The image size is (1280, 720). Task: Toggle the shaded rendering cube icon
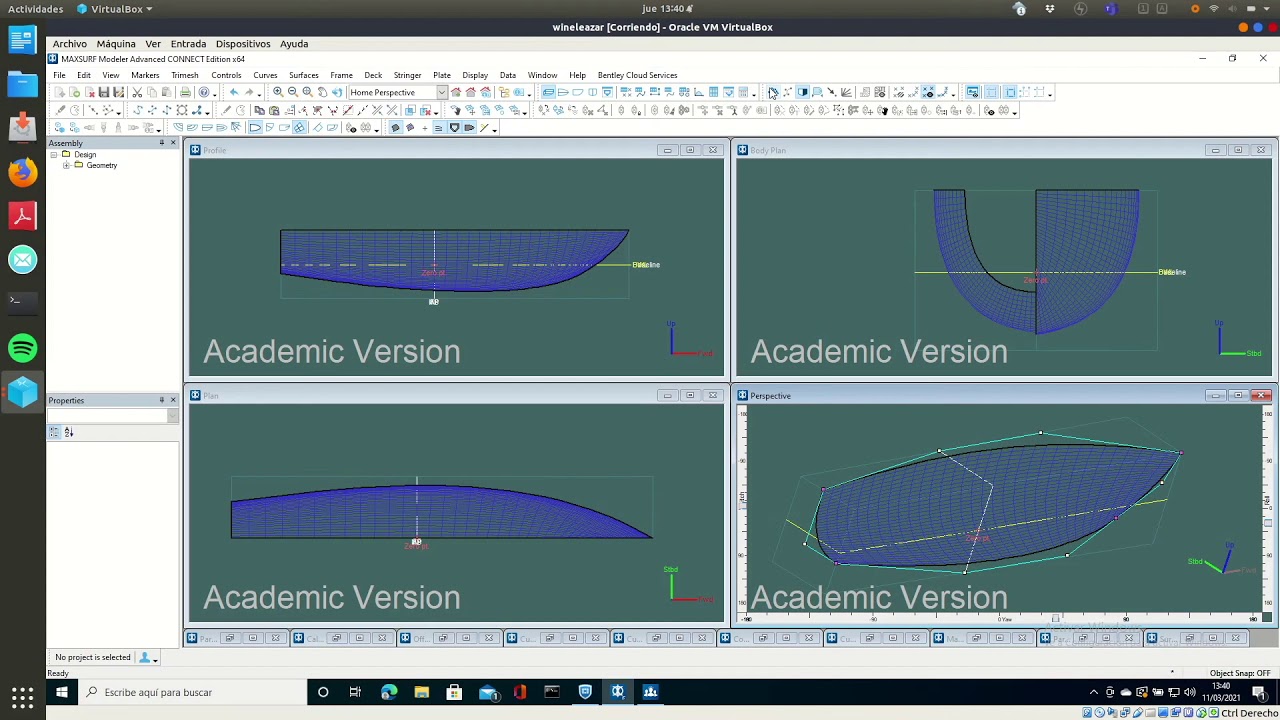(803, 92)
